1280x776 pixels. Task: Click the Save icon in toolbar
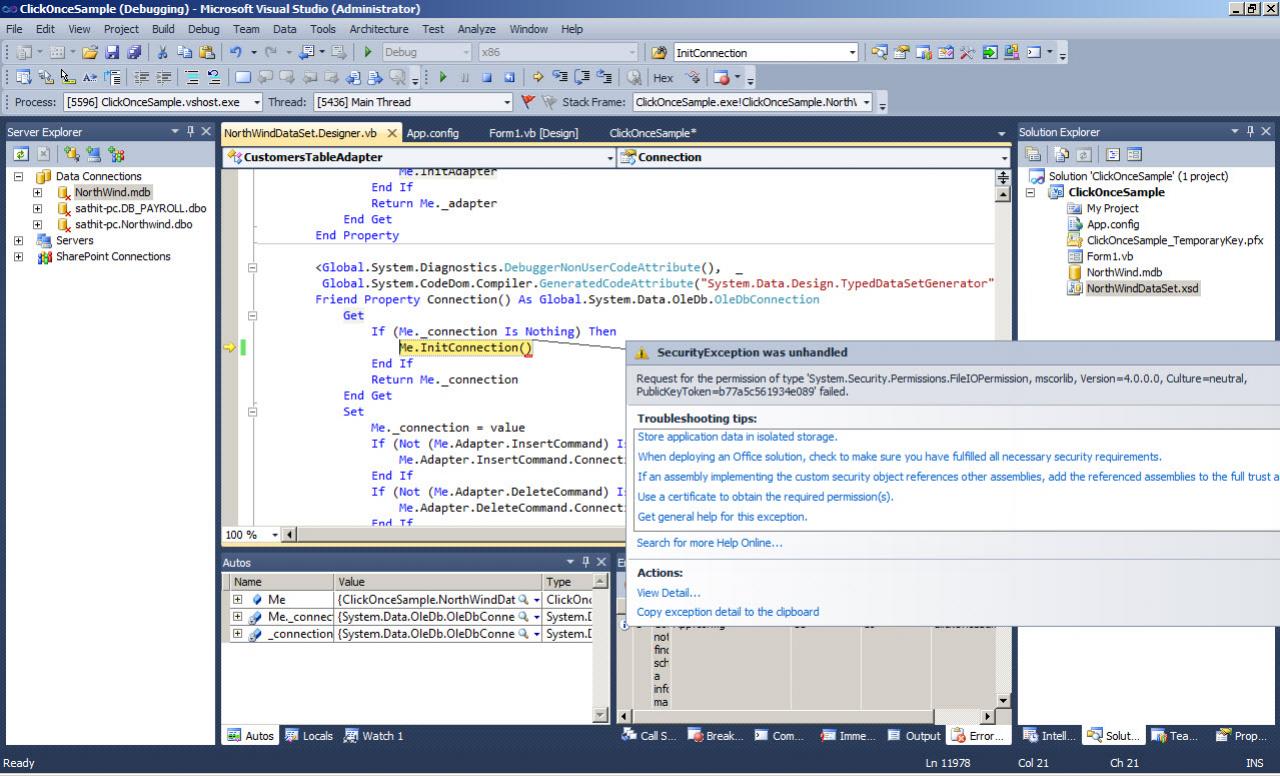tap(112, 53)
